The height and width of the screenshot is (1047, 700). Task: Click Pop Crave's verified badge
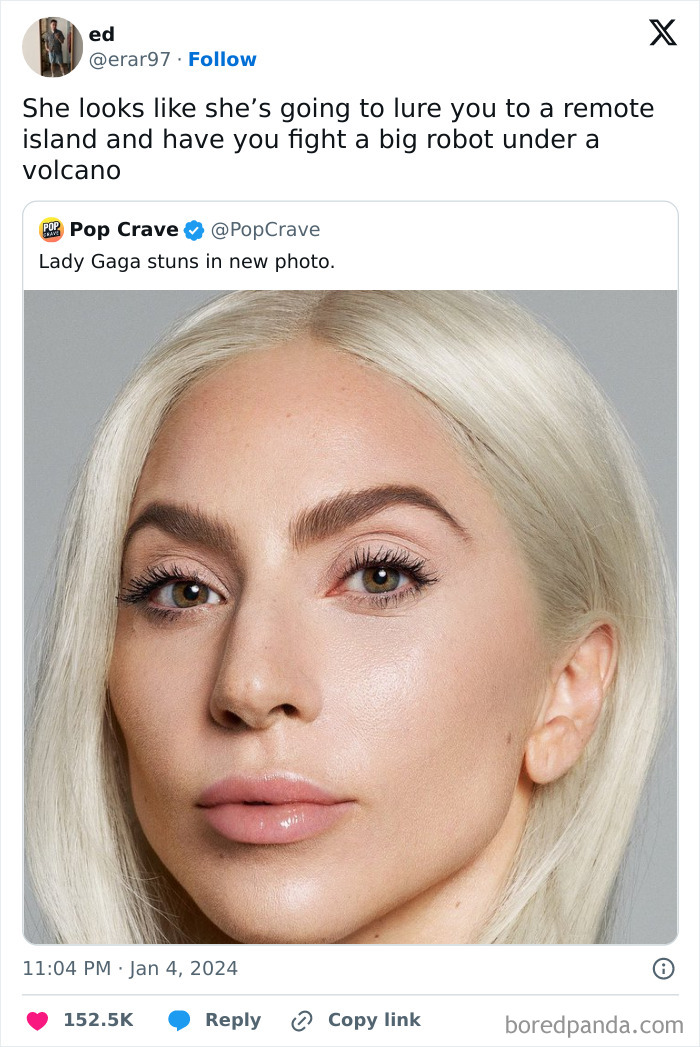(194, 230)
